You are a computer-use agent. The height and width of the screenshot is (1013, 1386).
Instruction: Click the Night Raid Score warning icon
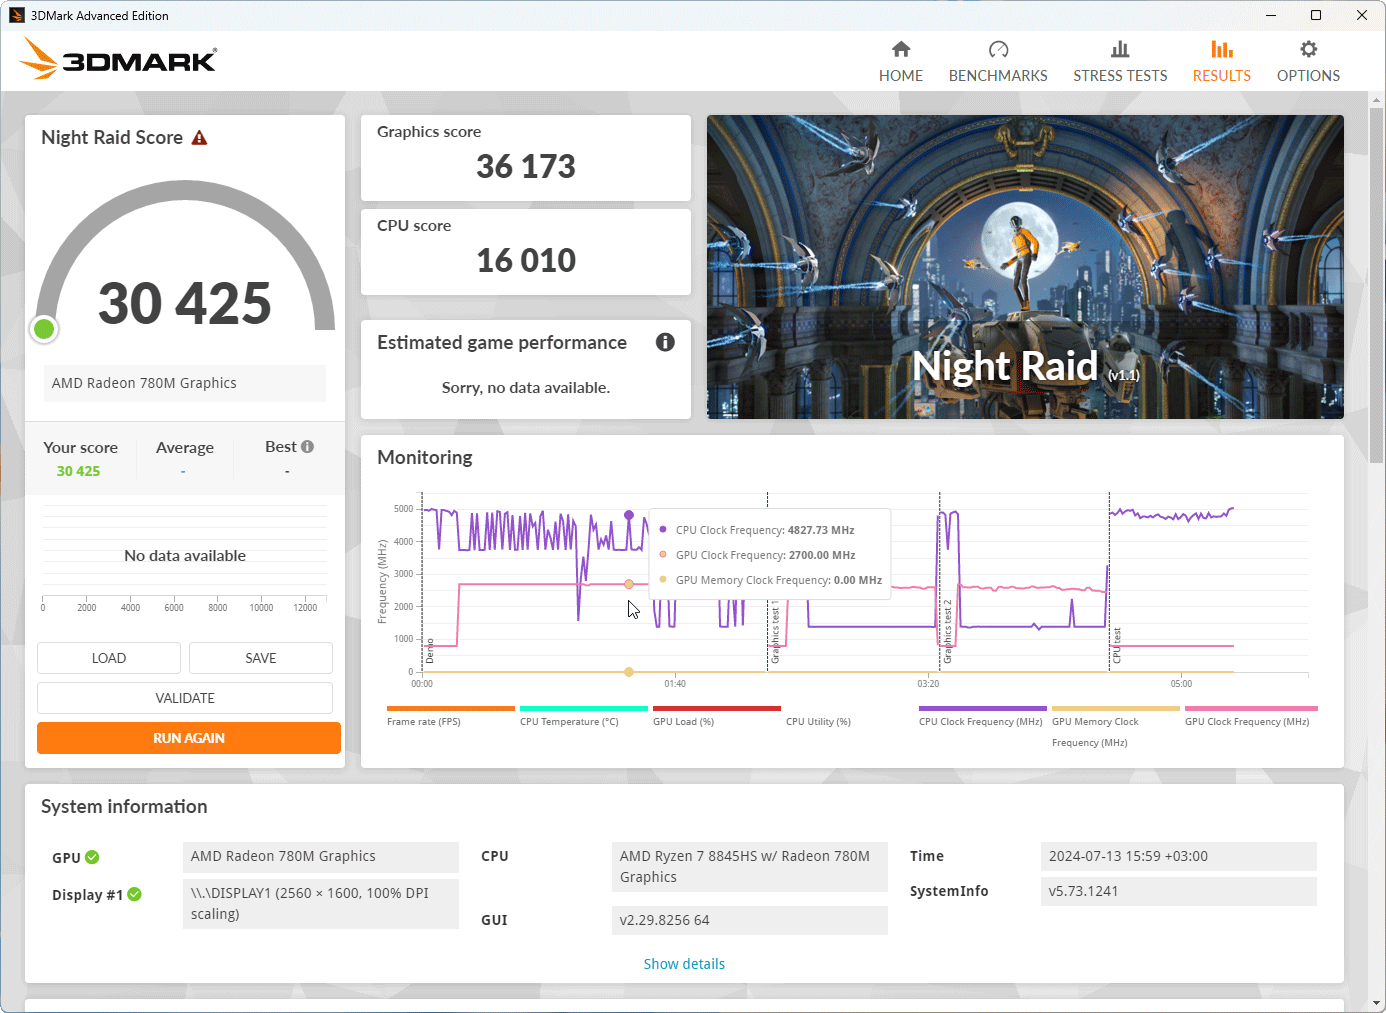(199, 138)
